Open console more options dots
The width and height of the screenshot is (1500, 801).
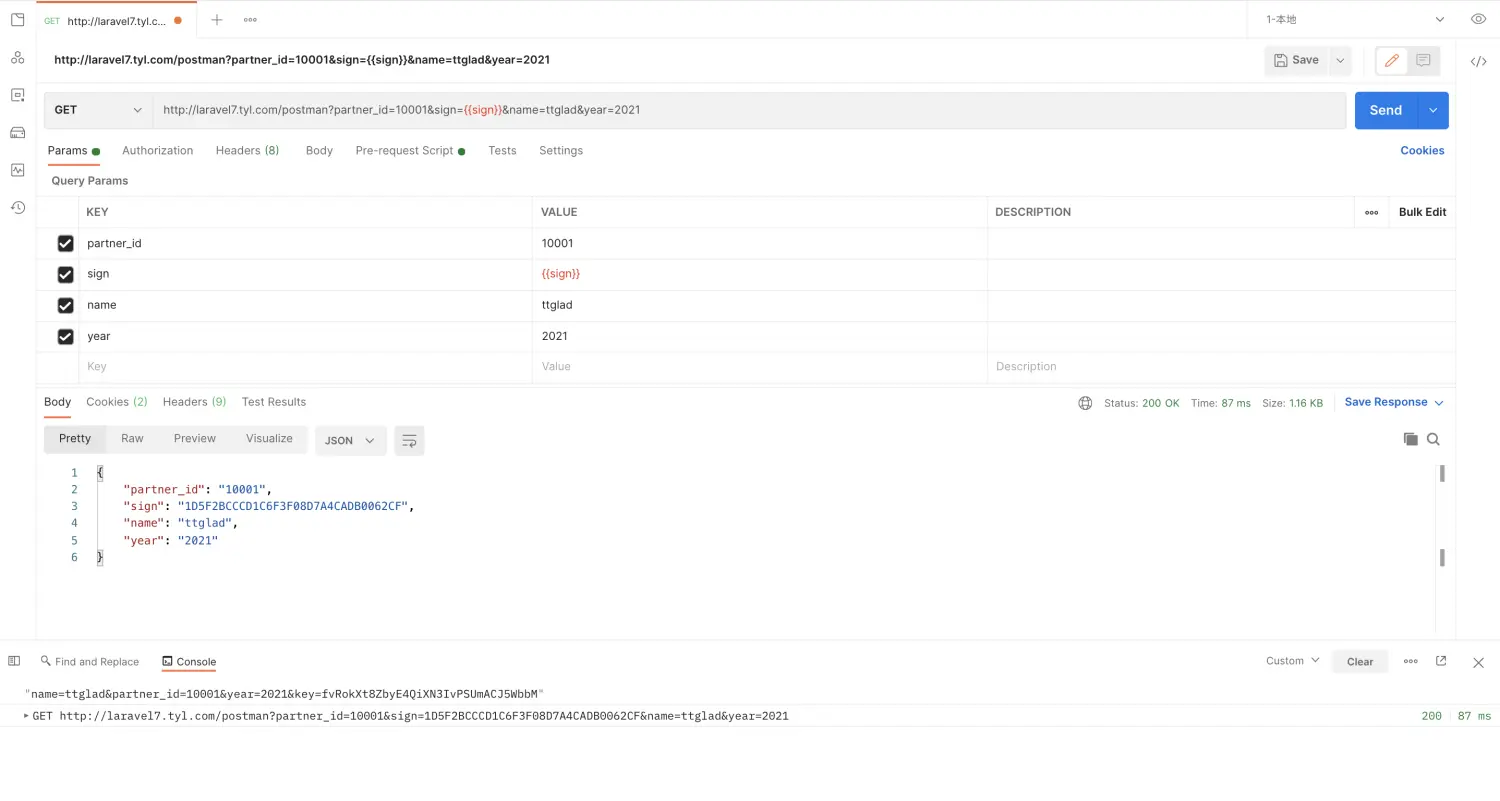click(1411, 661)
